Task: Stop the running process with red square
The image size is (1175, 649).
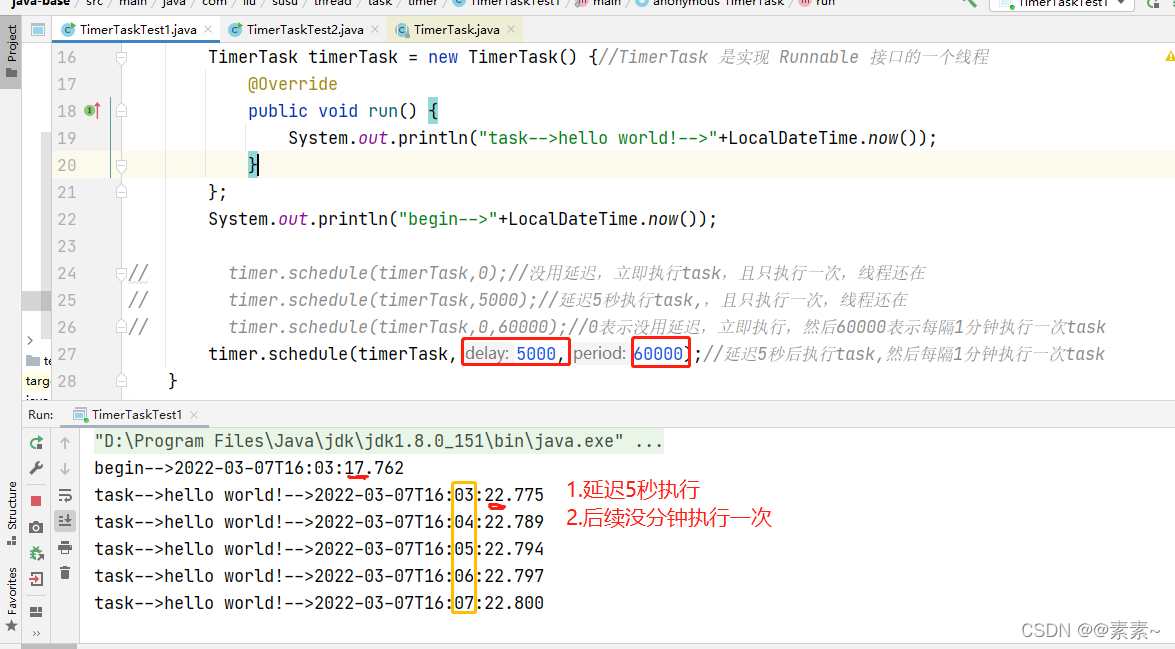Action: pyautogui.click(x=36, y=501)
